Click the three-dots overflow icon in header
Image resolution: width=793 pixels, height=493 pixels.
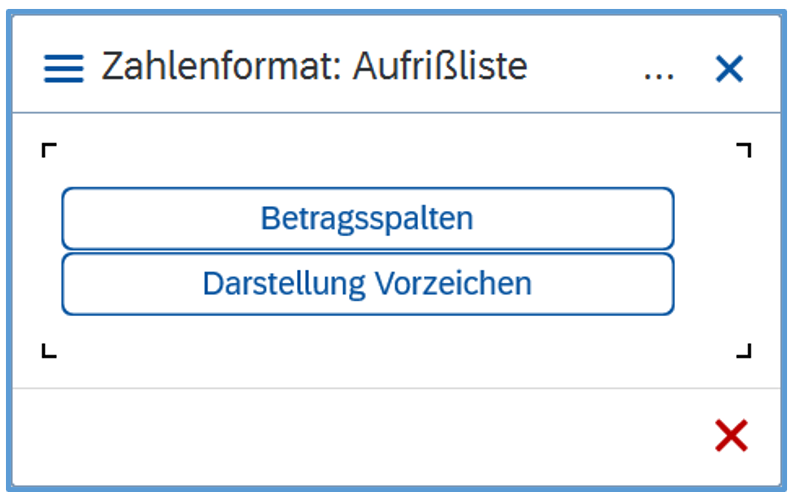(658, 70)
